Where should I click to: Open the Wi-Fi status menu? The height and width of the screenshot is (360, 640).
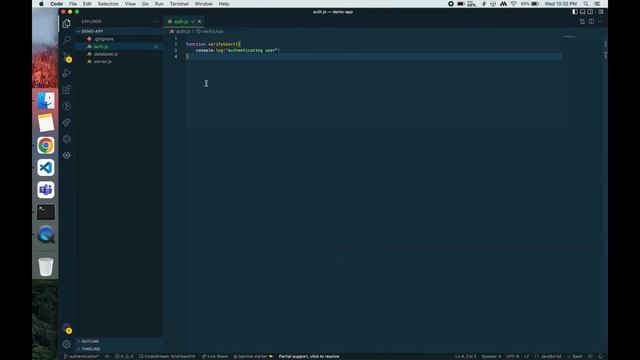point(513,4)
